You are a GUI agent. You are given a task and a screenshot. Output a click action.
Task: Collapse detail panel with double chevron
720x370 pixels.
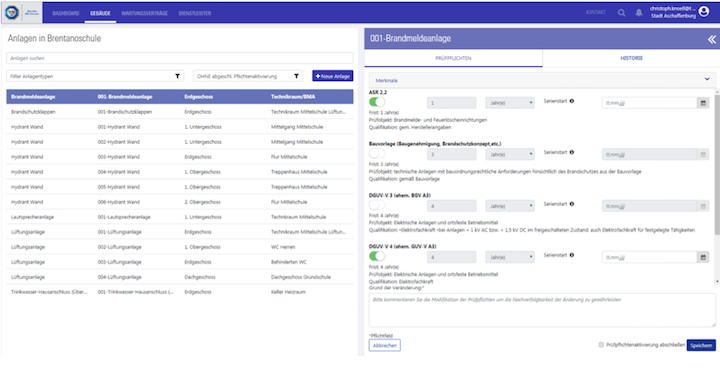pyautogui.click(x=711, y=40)
